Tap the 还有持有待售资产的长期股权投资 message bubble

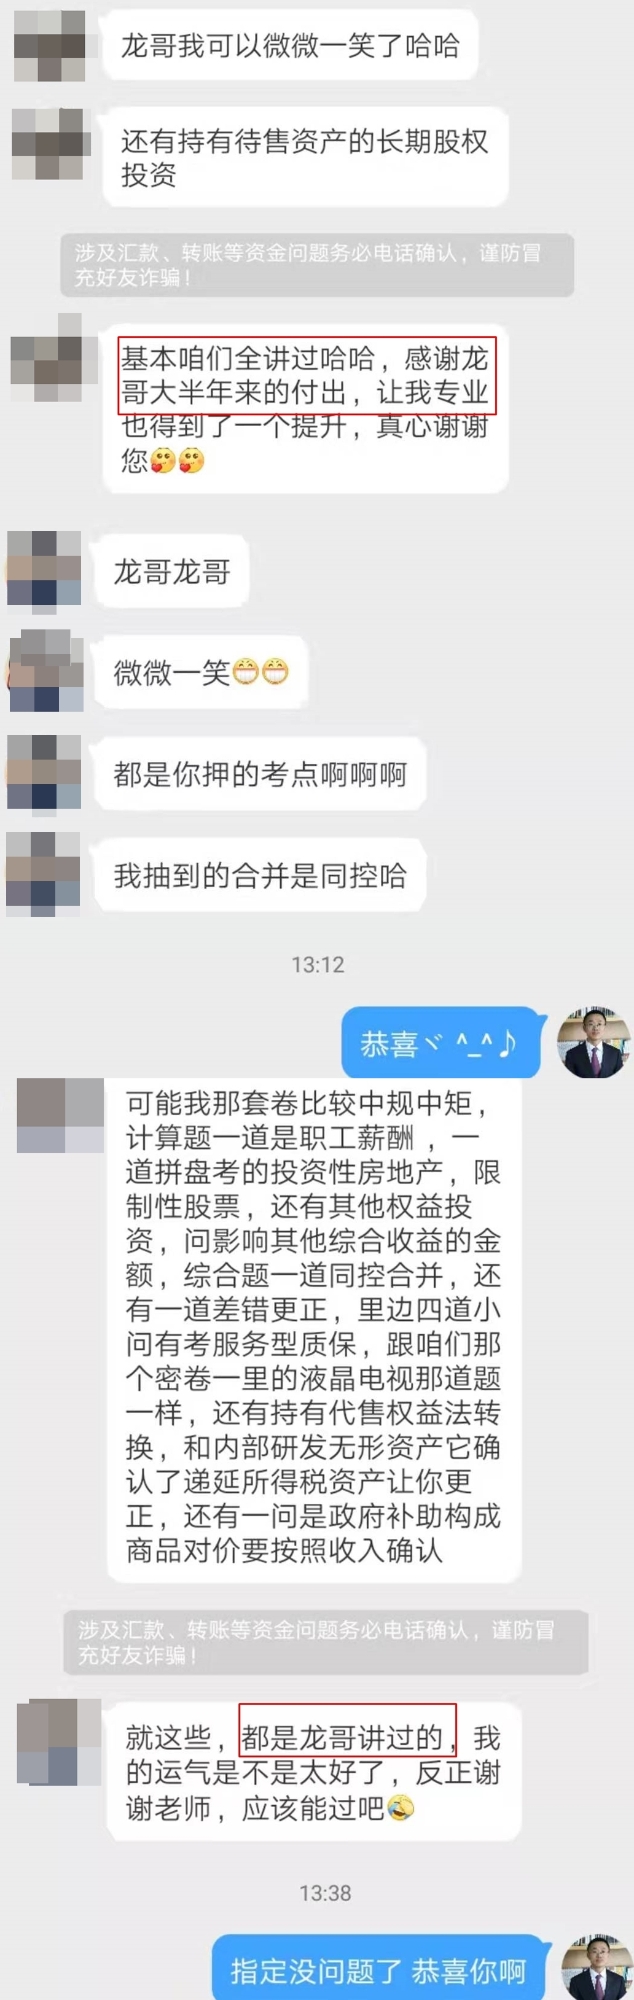[x=305, y=157]
